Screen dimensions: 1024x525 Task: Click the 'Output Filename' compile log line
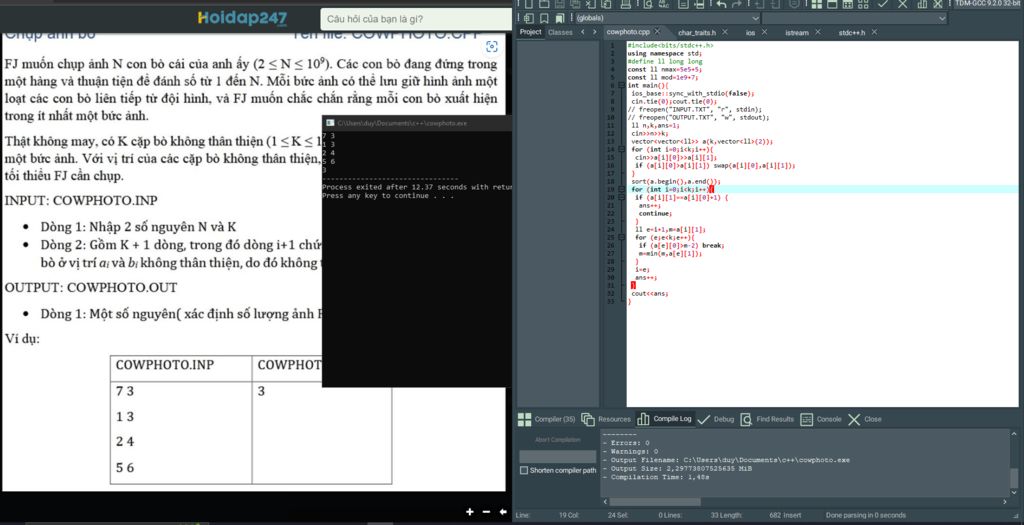[726, 460]
